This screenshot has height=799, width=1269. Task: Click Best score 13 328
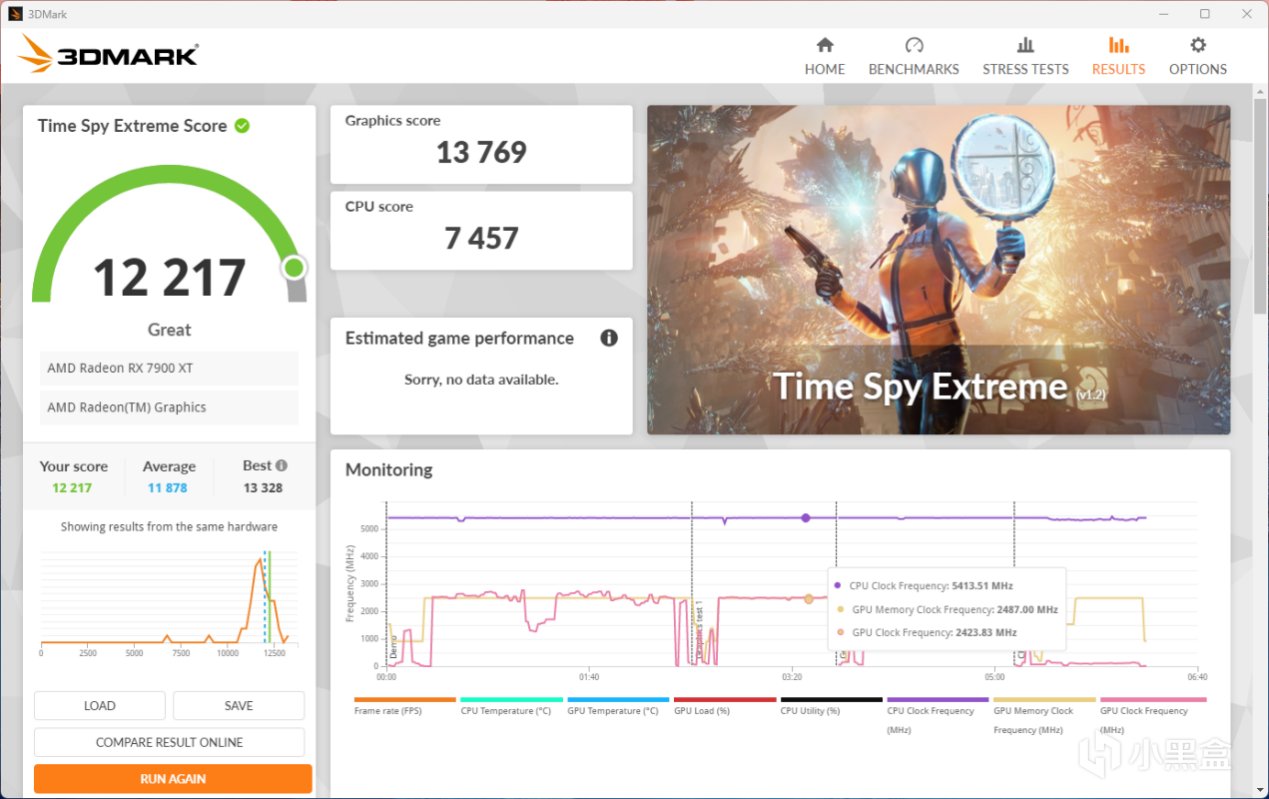click(263, 488)
